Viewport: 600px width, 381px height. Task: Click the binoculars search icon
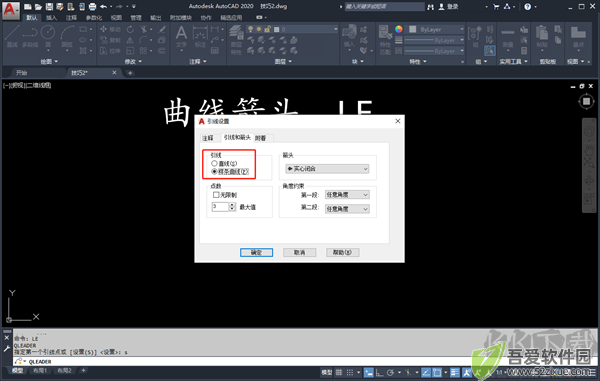pos(430,7)
